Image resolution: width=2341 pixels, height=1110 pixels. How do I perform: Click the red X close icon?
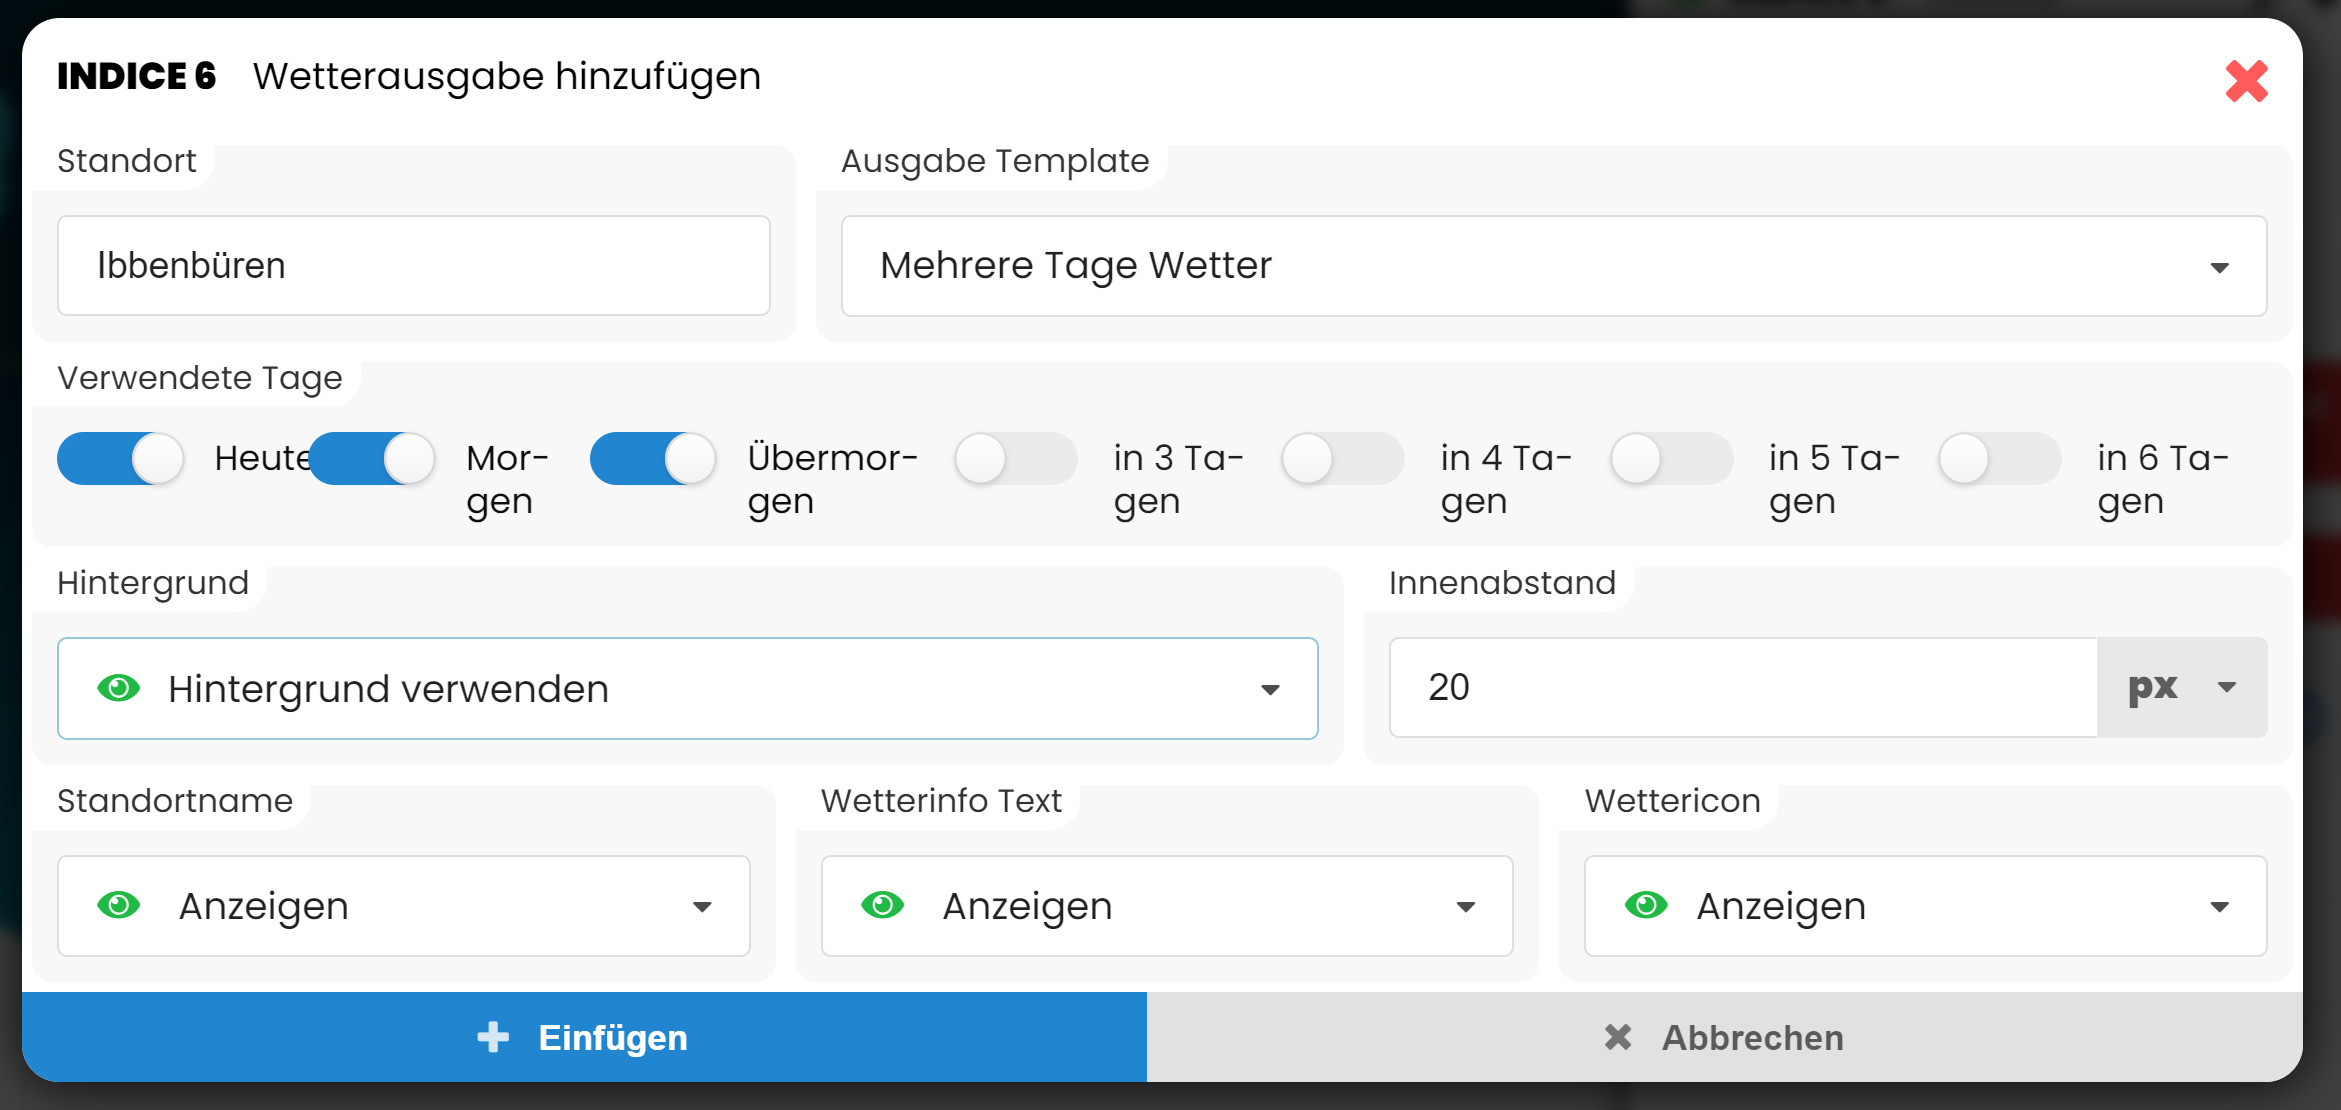click(2246, 81)
